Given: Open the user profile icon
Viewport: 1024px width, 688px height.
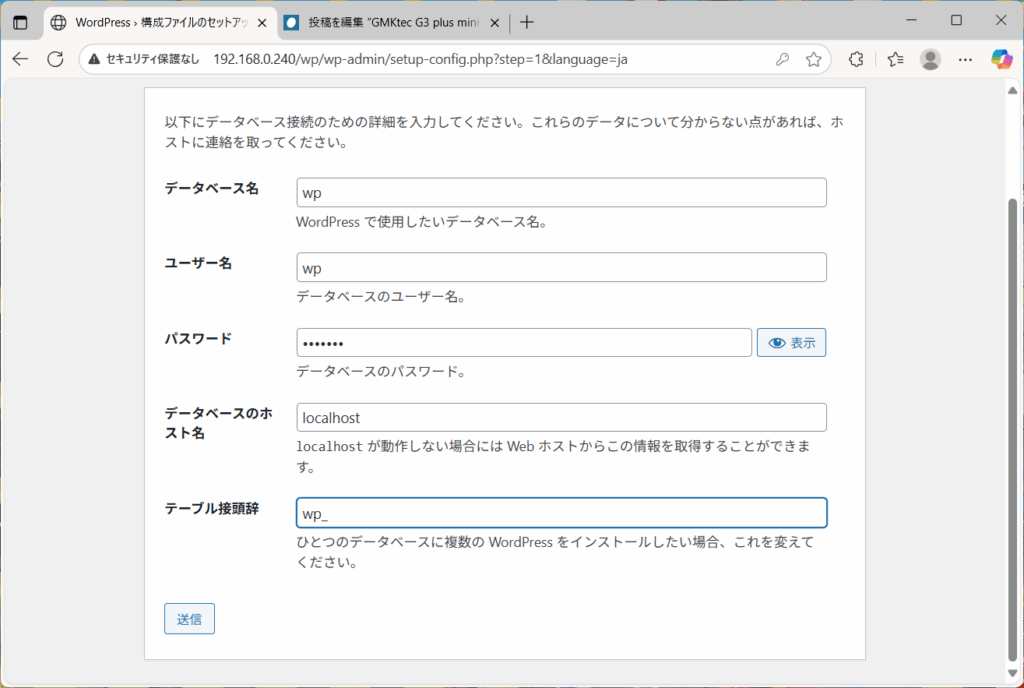Looking at the screenshot, I should (x=930, y=59).
